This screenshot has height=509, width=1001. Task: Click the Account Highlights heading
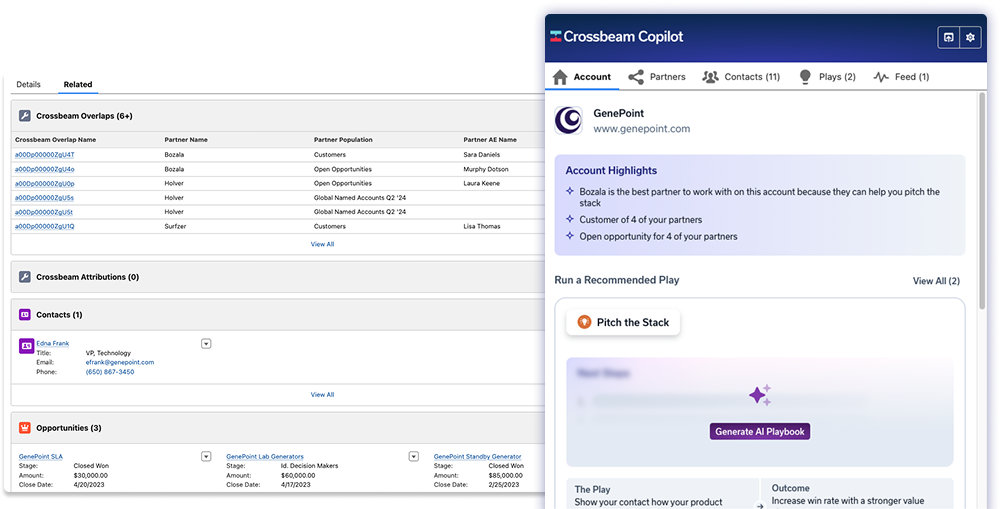pos(611,171)
